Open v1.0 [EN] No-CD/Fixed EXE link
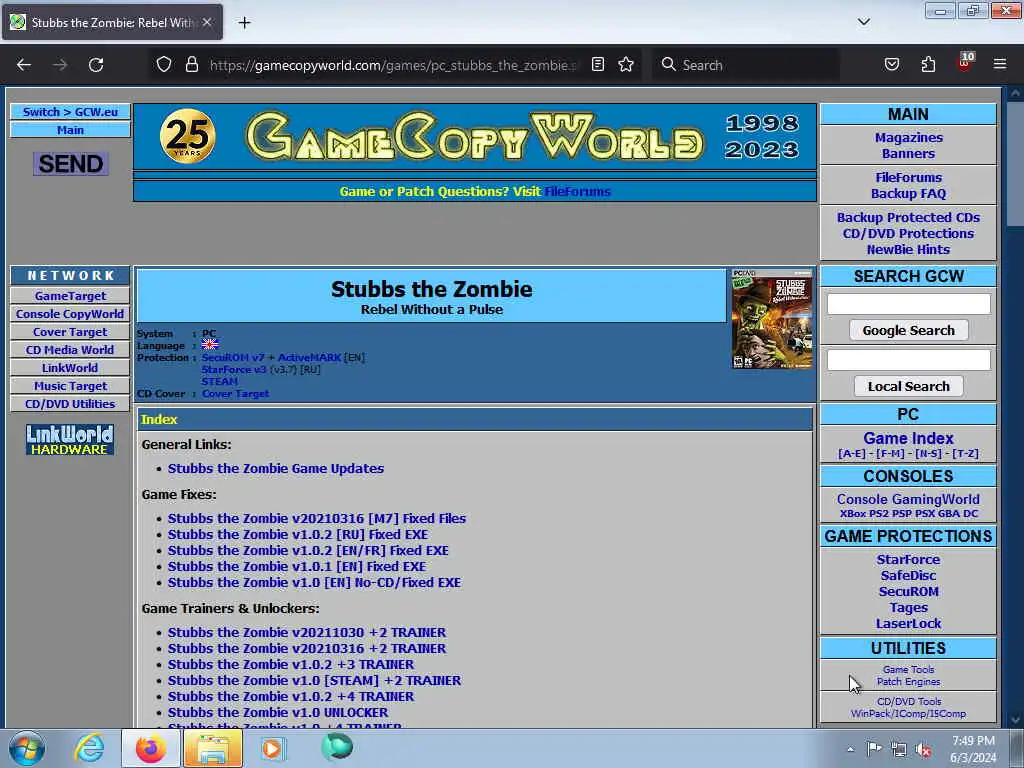This screenshot has height=768, width=1024. coord(314,583)
